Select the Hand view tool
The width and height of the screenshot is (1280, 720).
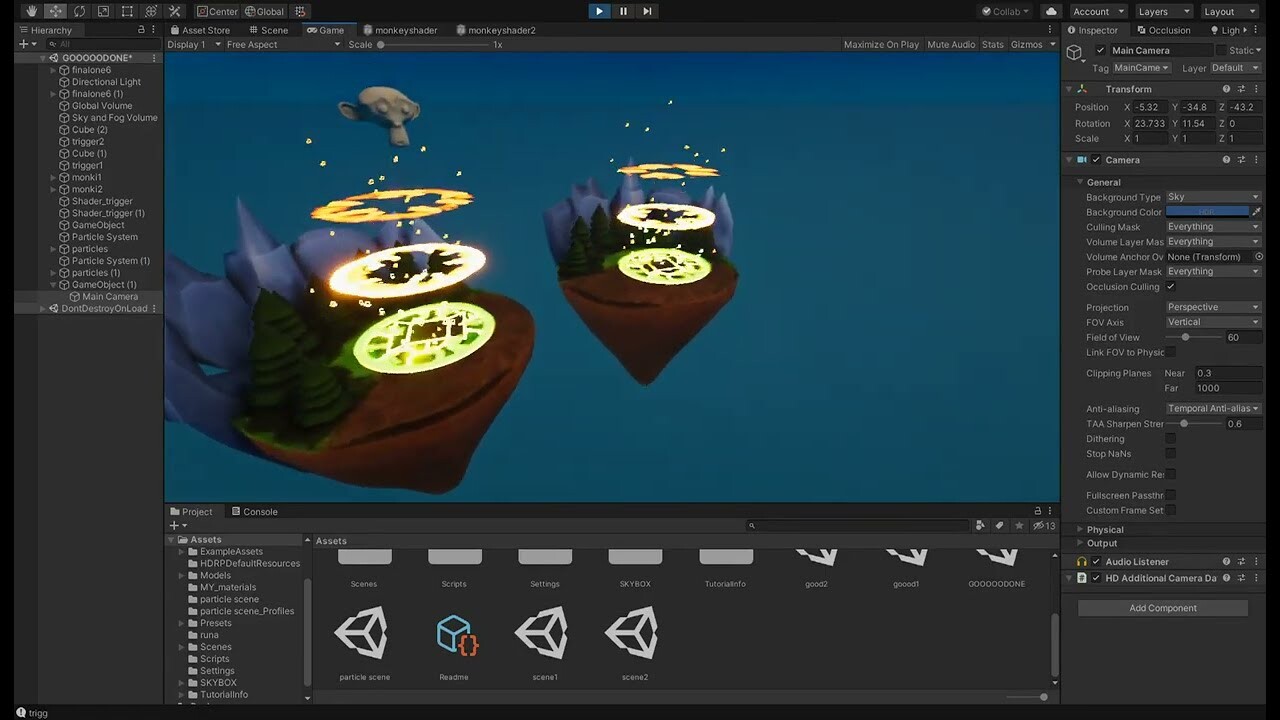[x=32, y=11]
